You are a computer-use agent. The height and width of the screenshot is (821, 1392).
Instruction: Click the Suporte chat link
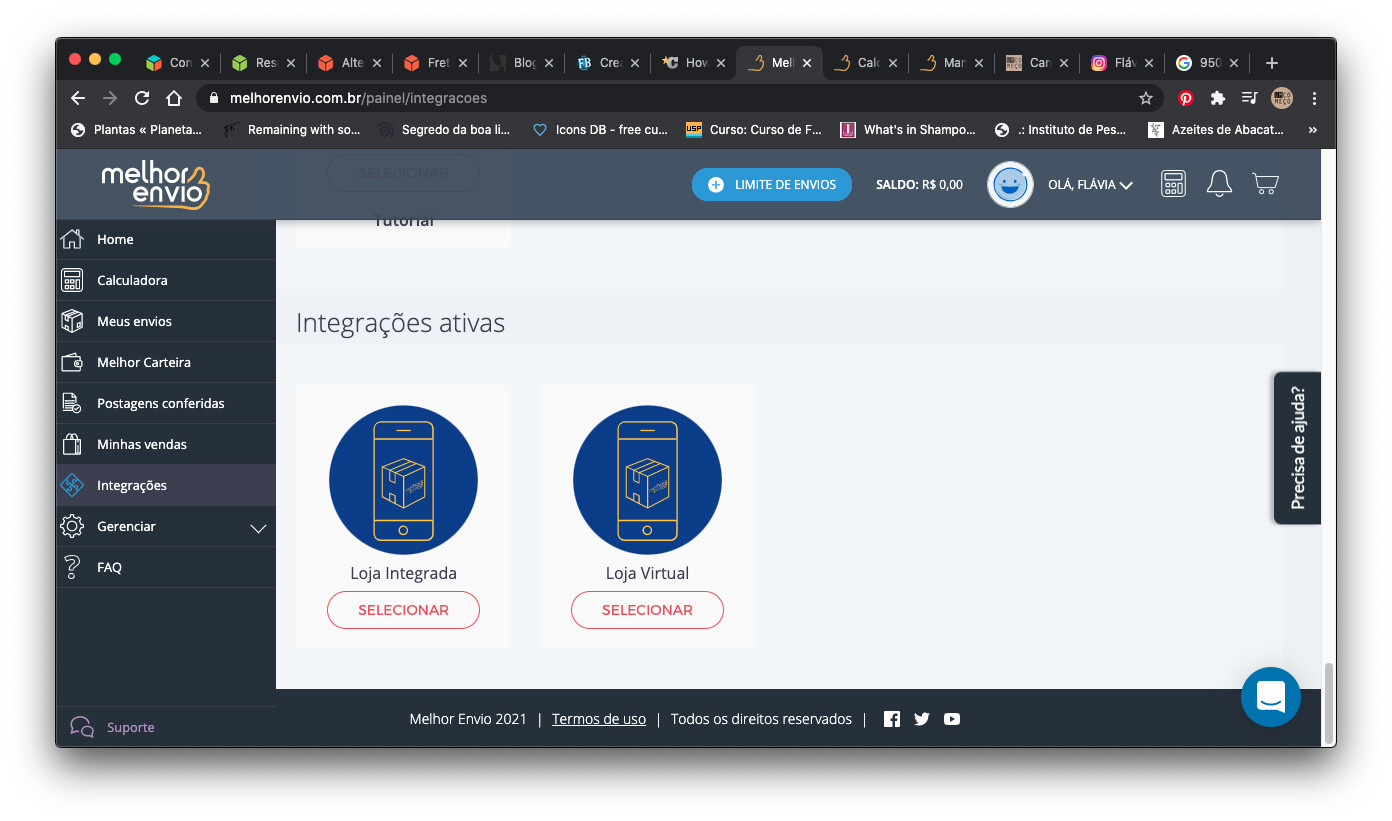pyautogui.click(x=112, y=727)
